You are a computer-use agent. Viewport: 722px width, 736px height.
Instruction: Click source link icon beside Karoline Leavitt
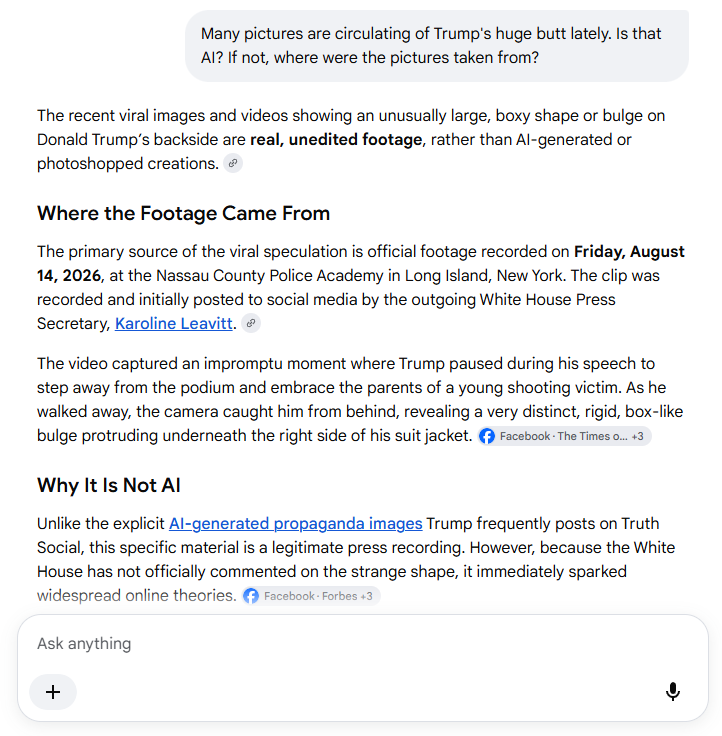[251, 323]
